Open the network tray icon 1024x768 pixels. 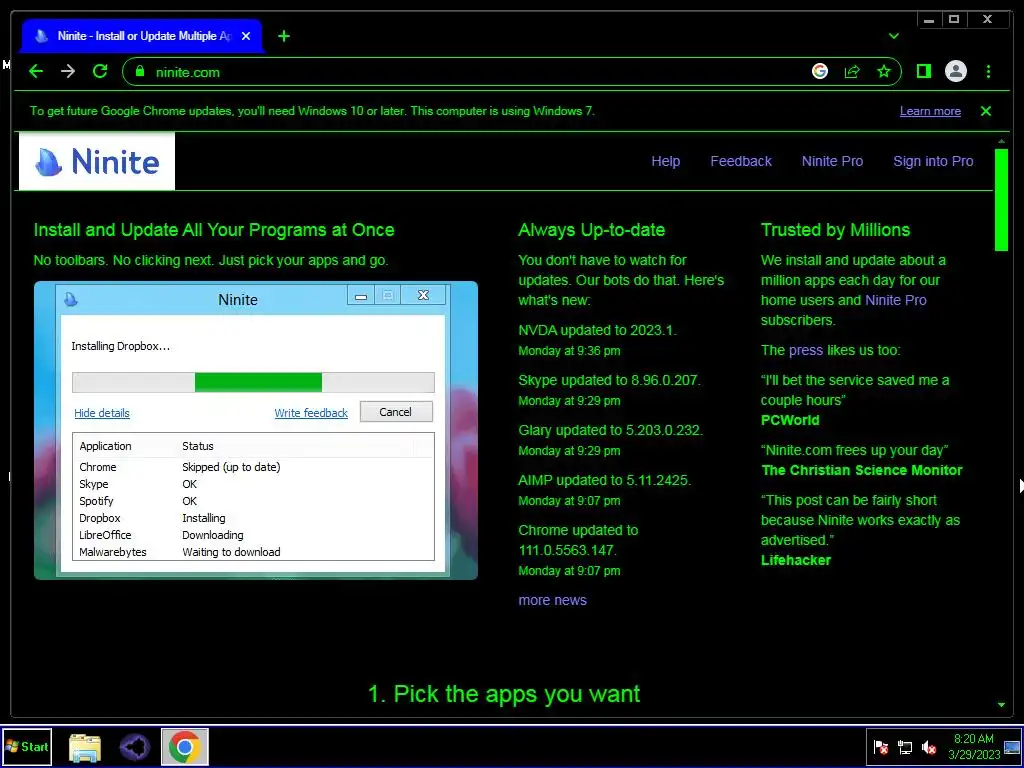pyautogui.click(x=904, y=747)
